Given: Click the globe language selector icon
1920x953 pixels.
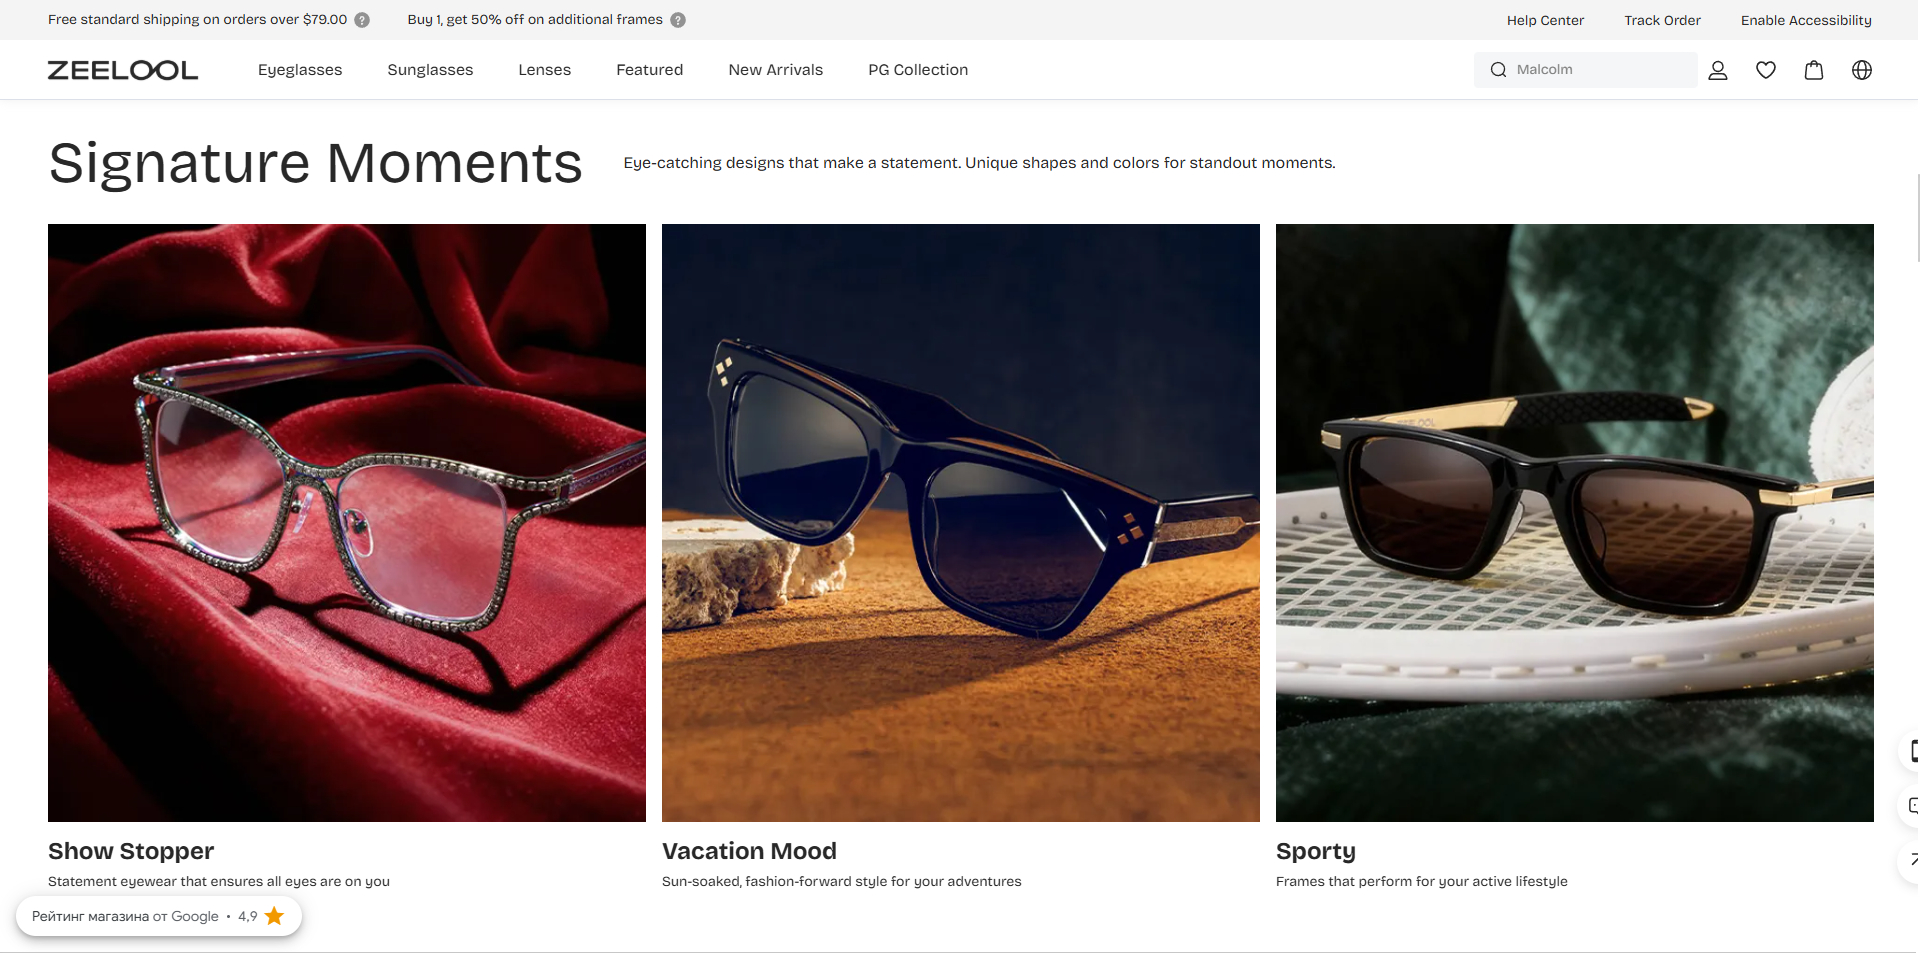Looking at the screenshot, I should click(1862, 70).
